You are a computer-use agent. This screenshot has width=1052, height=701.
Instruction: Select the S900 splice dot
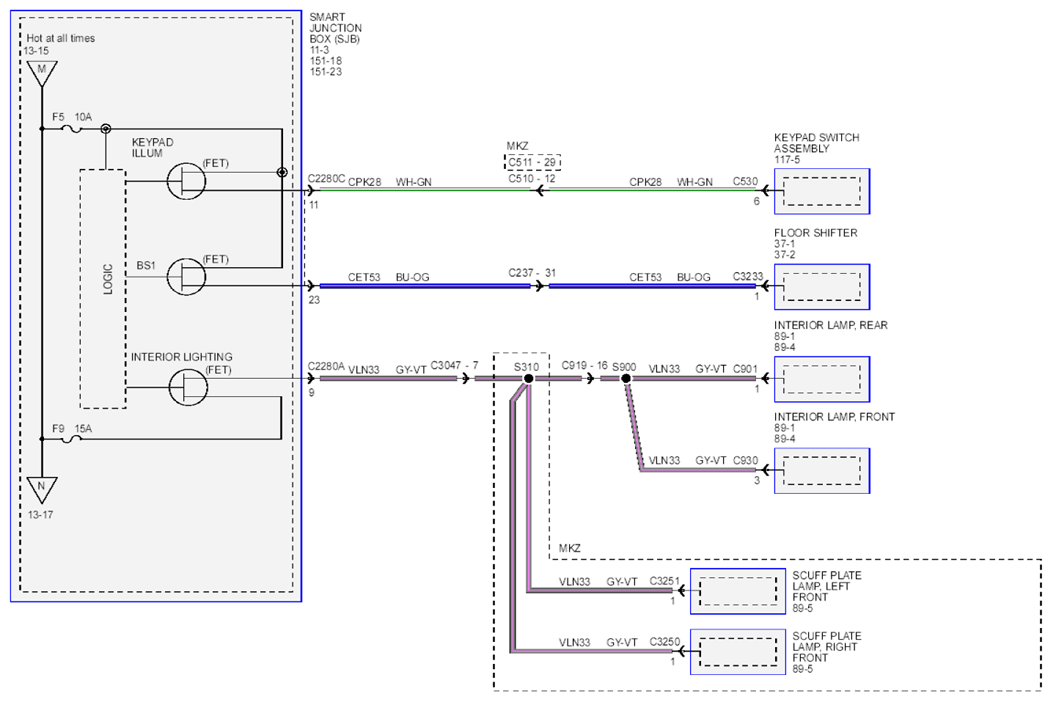(x=626, y=379)
